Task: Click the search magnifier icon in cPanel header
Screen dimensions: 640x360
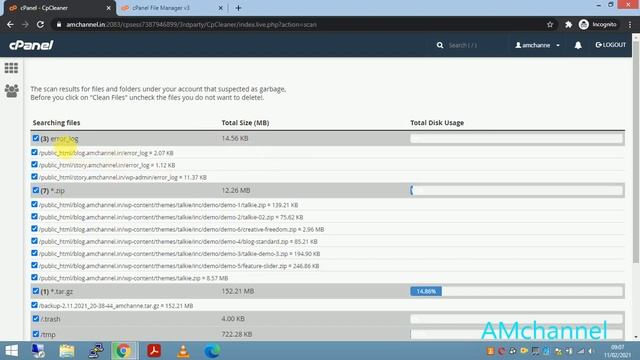Action: tap(440, 45)
